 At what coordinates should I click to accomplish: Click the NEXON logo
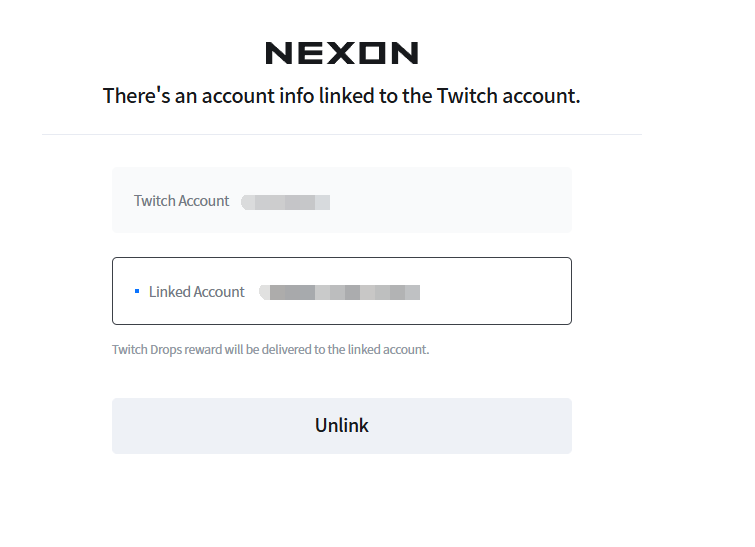[x=342, y=53]
